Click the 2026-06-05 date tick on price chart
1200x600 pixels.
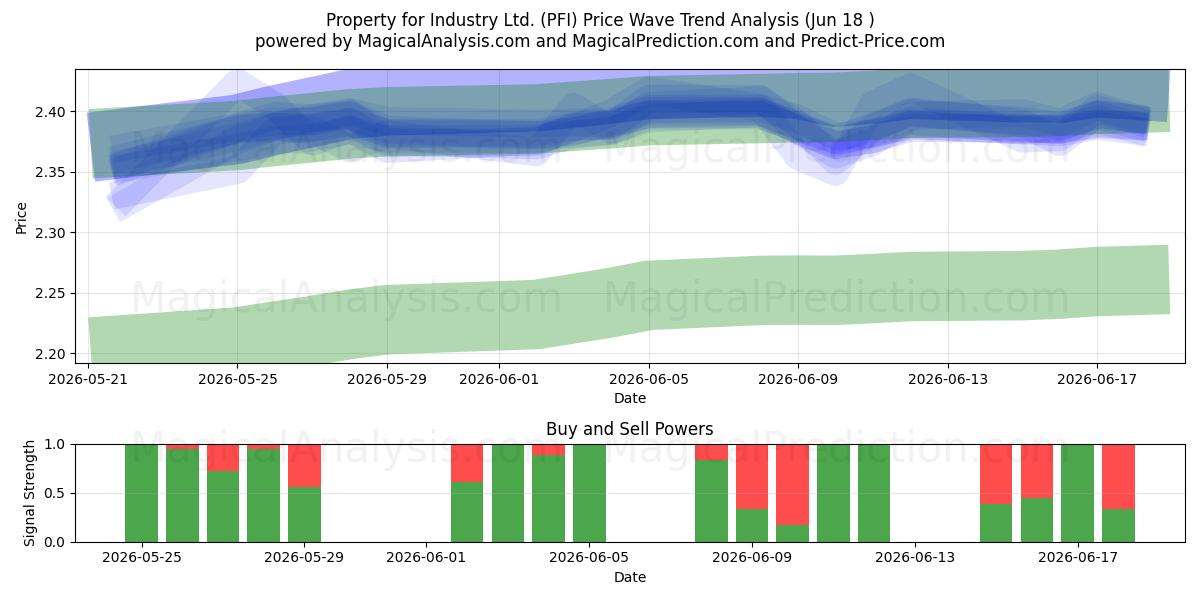point(649,379)
